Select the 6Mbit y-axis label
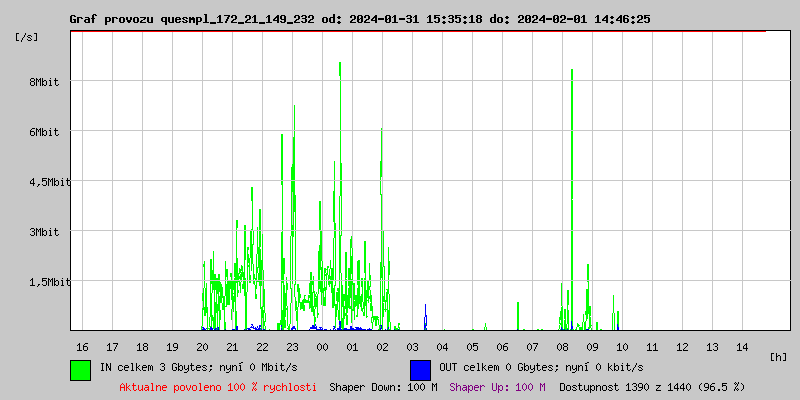This screenshot has height=400, width=800. [x=45, y=132]
